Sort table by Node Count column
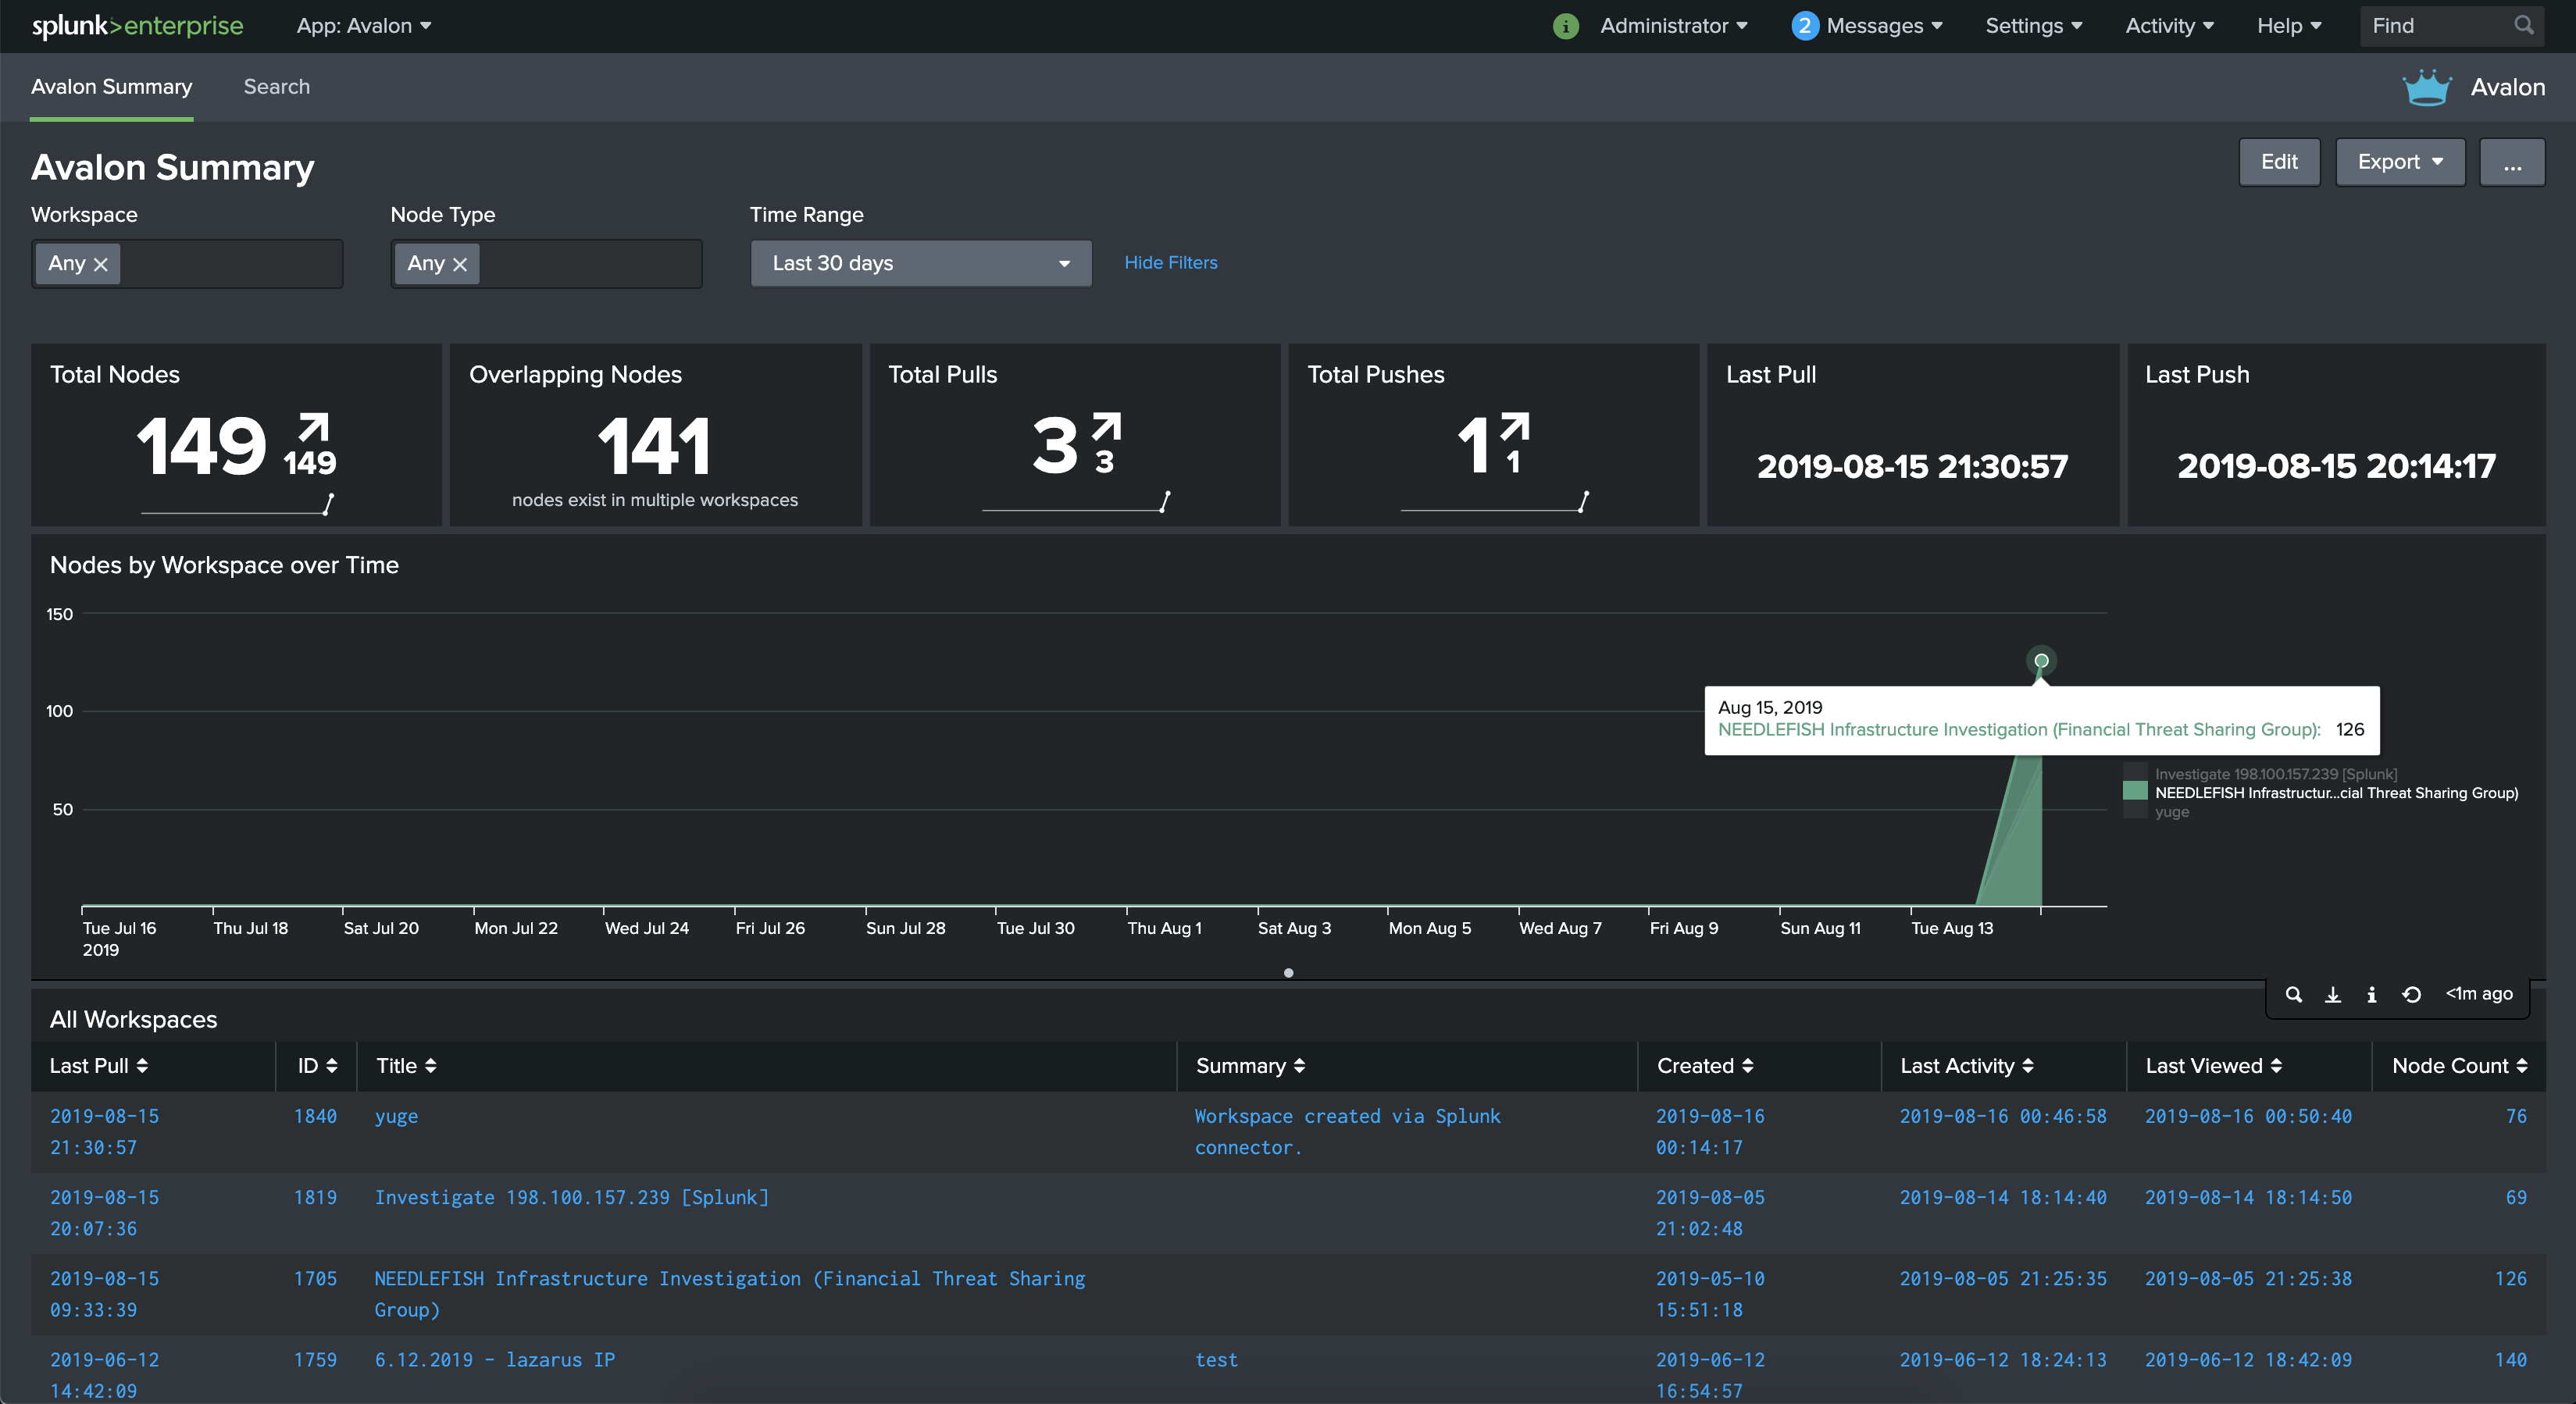The image size is (2576, 1404). (2460, 1066)
